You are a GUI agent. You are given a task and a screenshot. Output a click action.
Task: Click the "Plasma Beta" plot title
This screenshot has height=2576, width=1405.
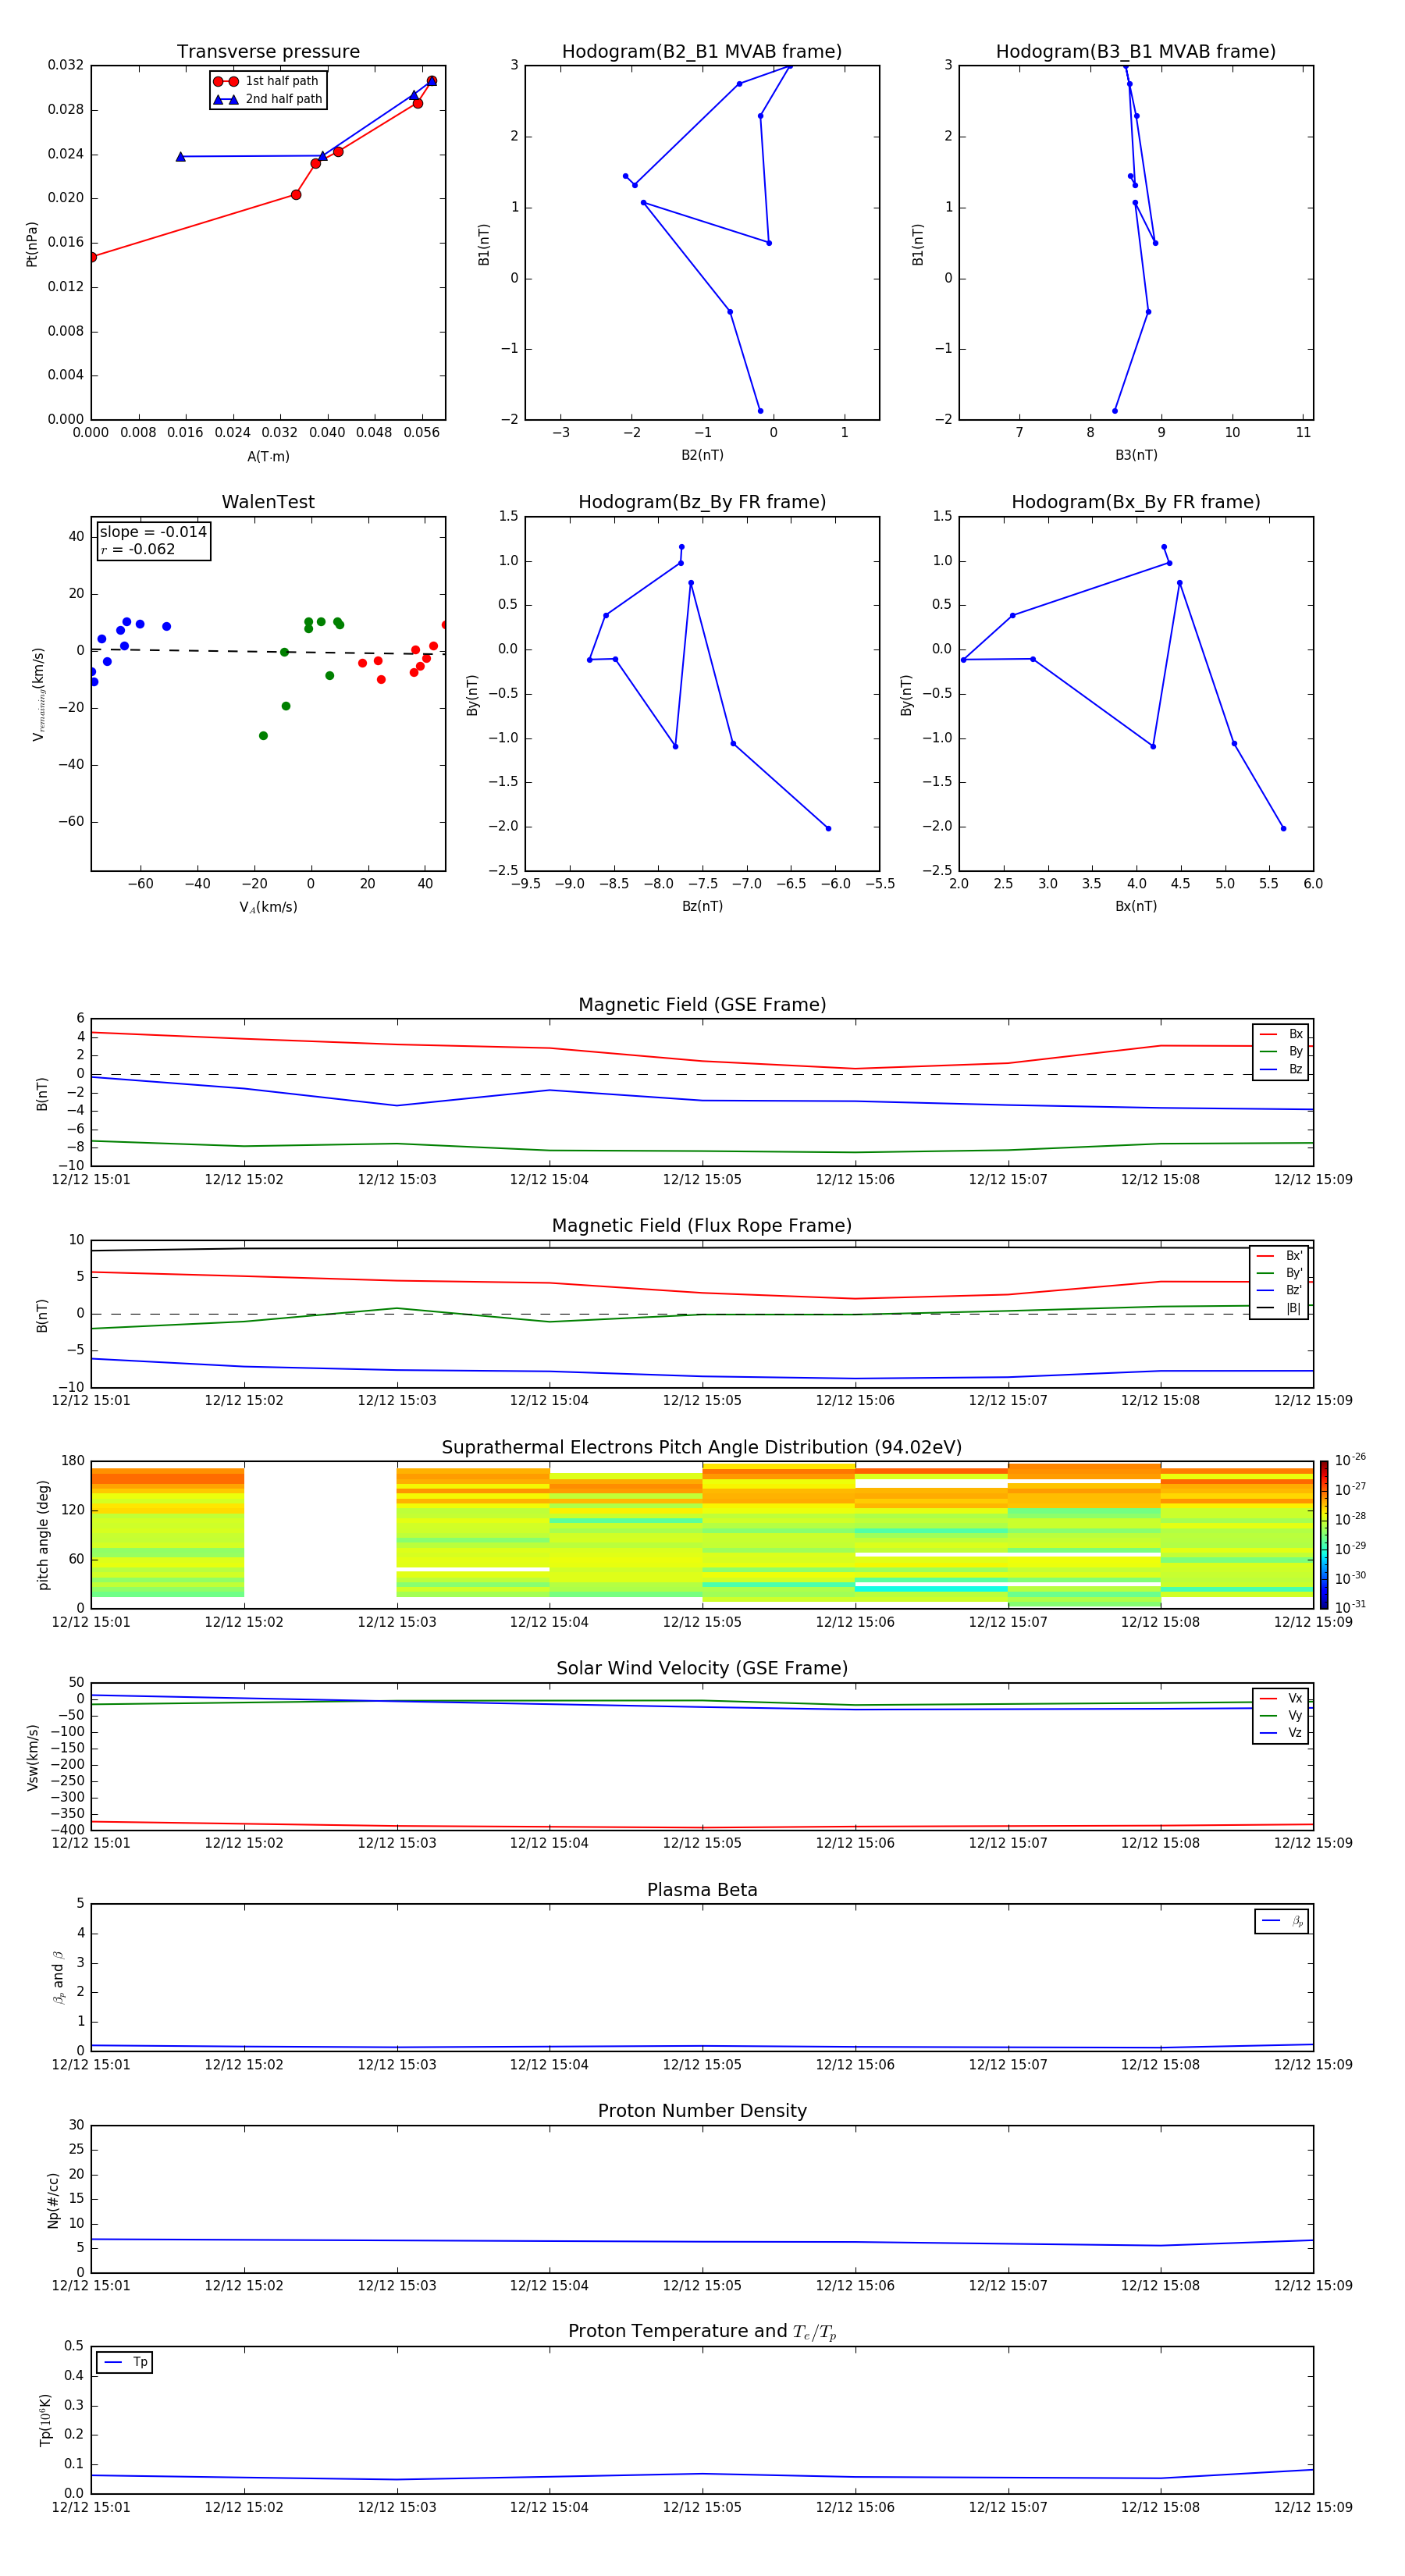click(x=702, y=1890)
